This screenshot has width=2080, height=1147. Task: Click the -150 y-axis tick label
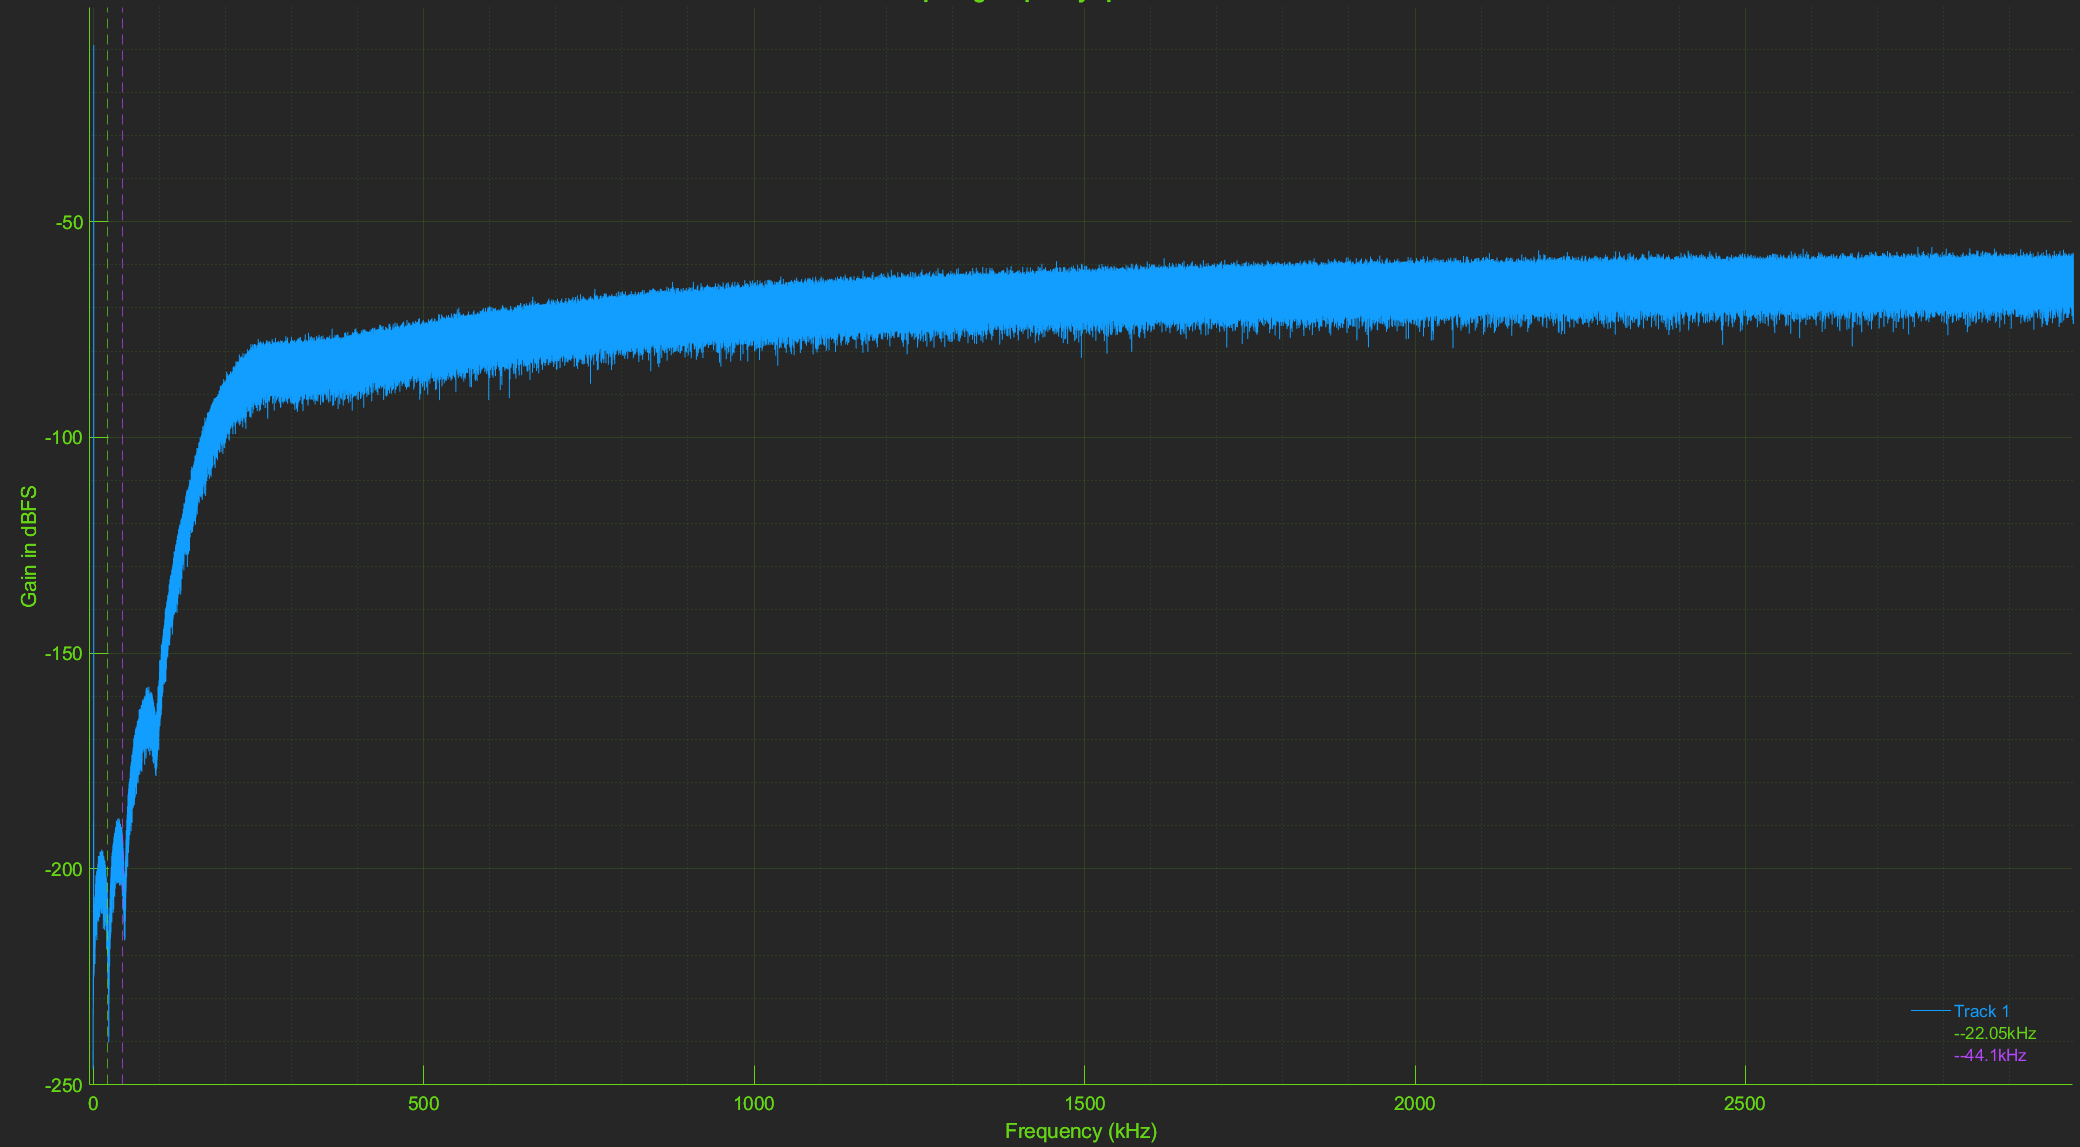pos(64,654)
